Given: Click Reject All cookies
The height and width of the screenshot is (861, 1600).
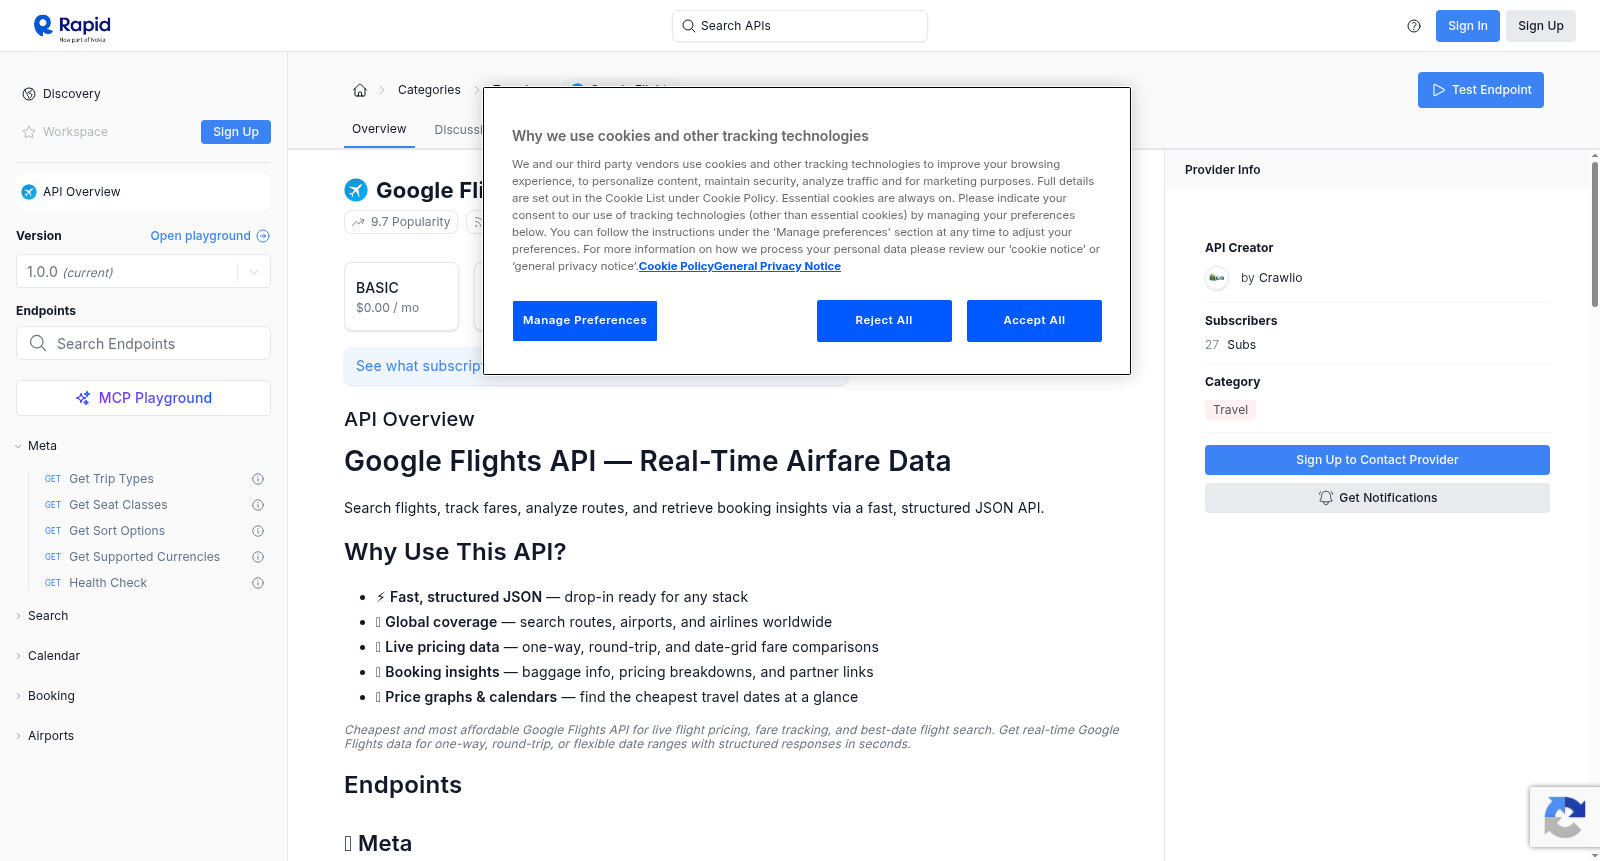Looking at the screenshot, I should 884,321.
